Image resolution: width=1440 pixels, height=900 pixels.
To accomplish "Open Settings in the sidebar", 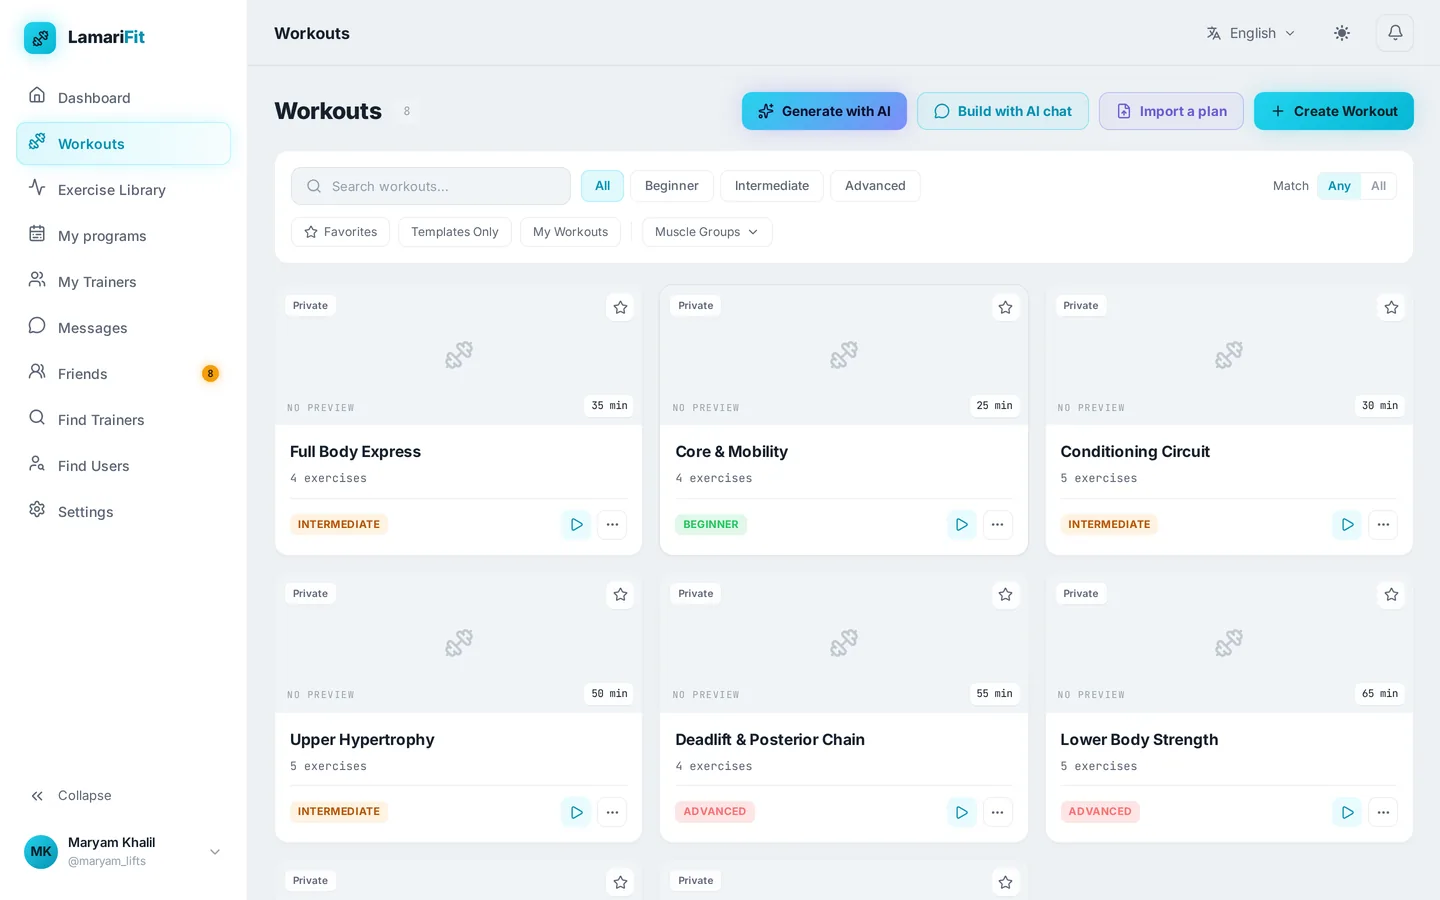I will pos(123,511).
